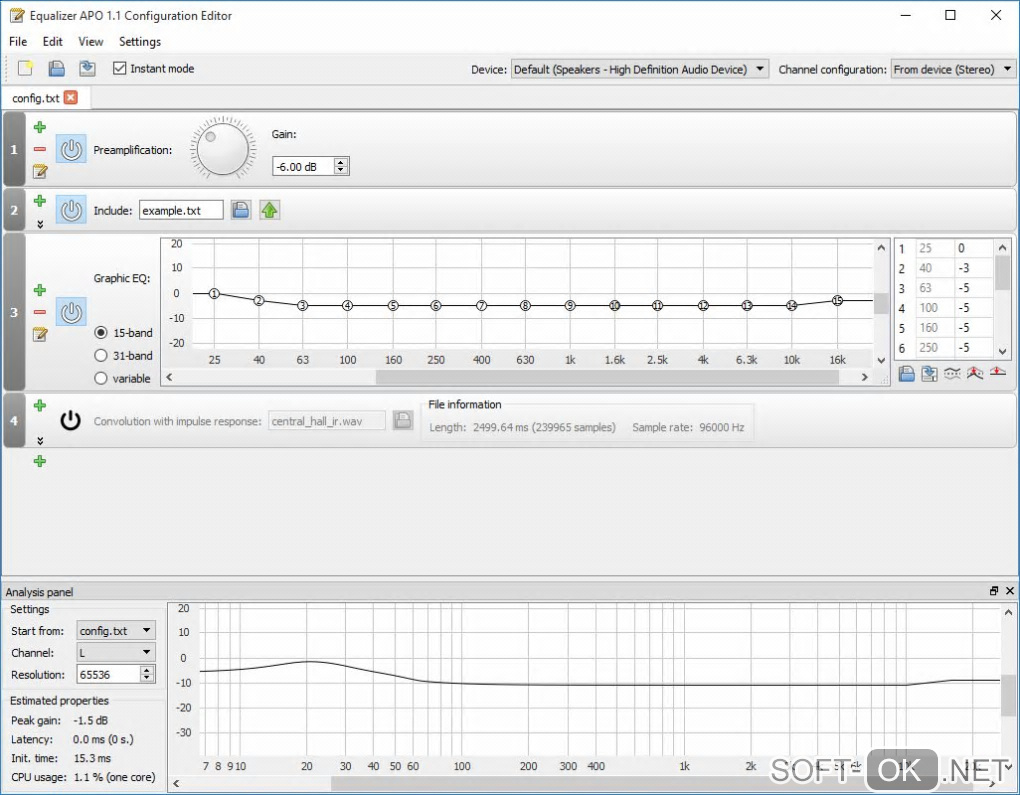
Task: Expand options chevron on Include row
Action: [x=40, y=224]
